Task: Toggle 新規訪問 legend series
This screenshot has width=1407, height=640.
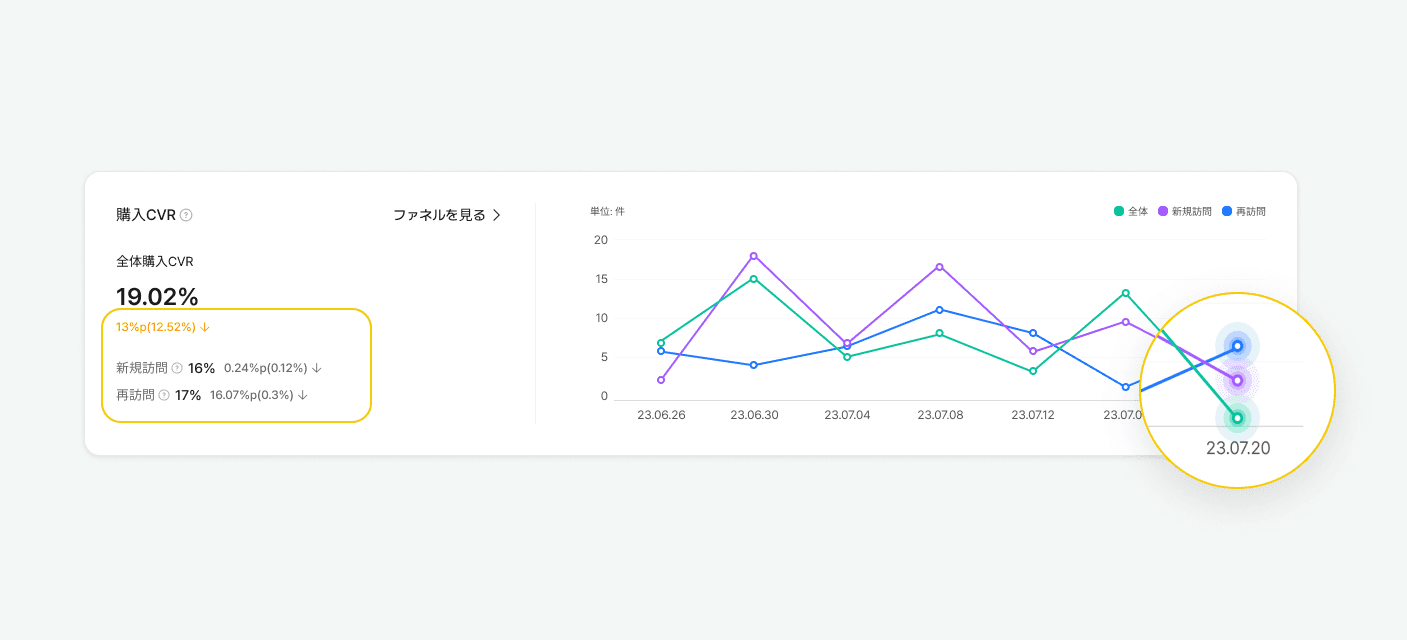Action: pyautogui.click(x=1185, y=211)
